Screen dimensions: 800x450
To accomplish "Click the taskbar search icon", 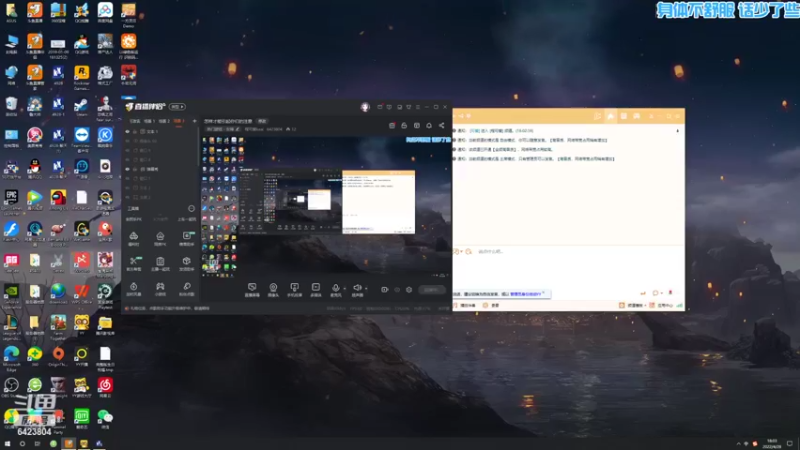I will pos(22,444).
